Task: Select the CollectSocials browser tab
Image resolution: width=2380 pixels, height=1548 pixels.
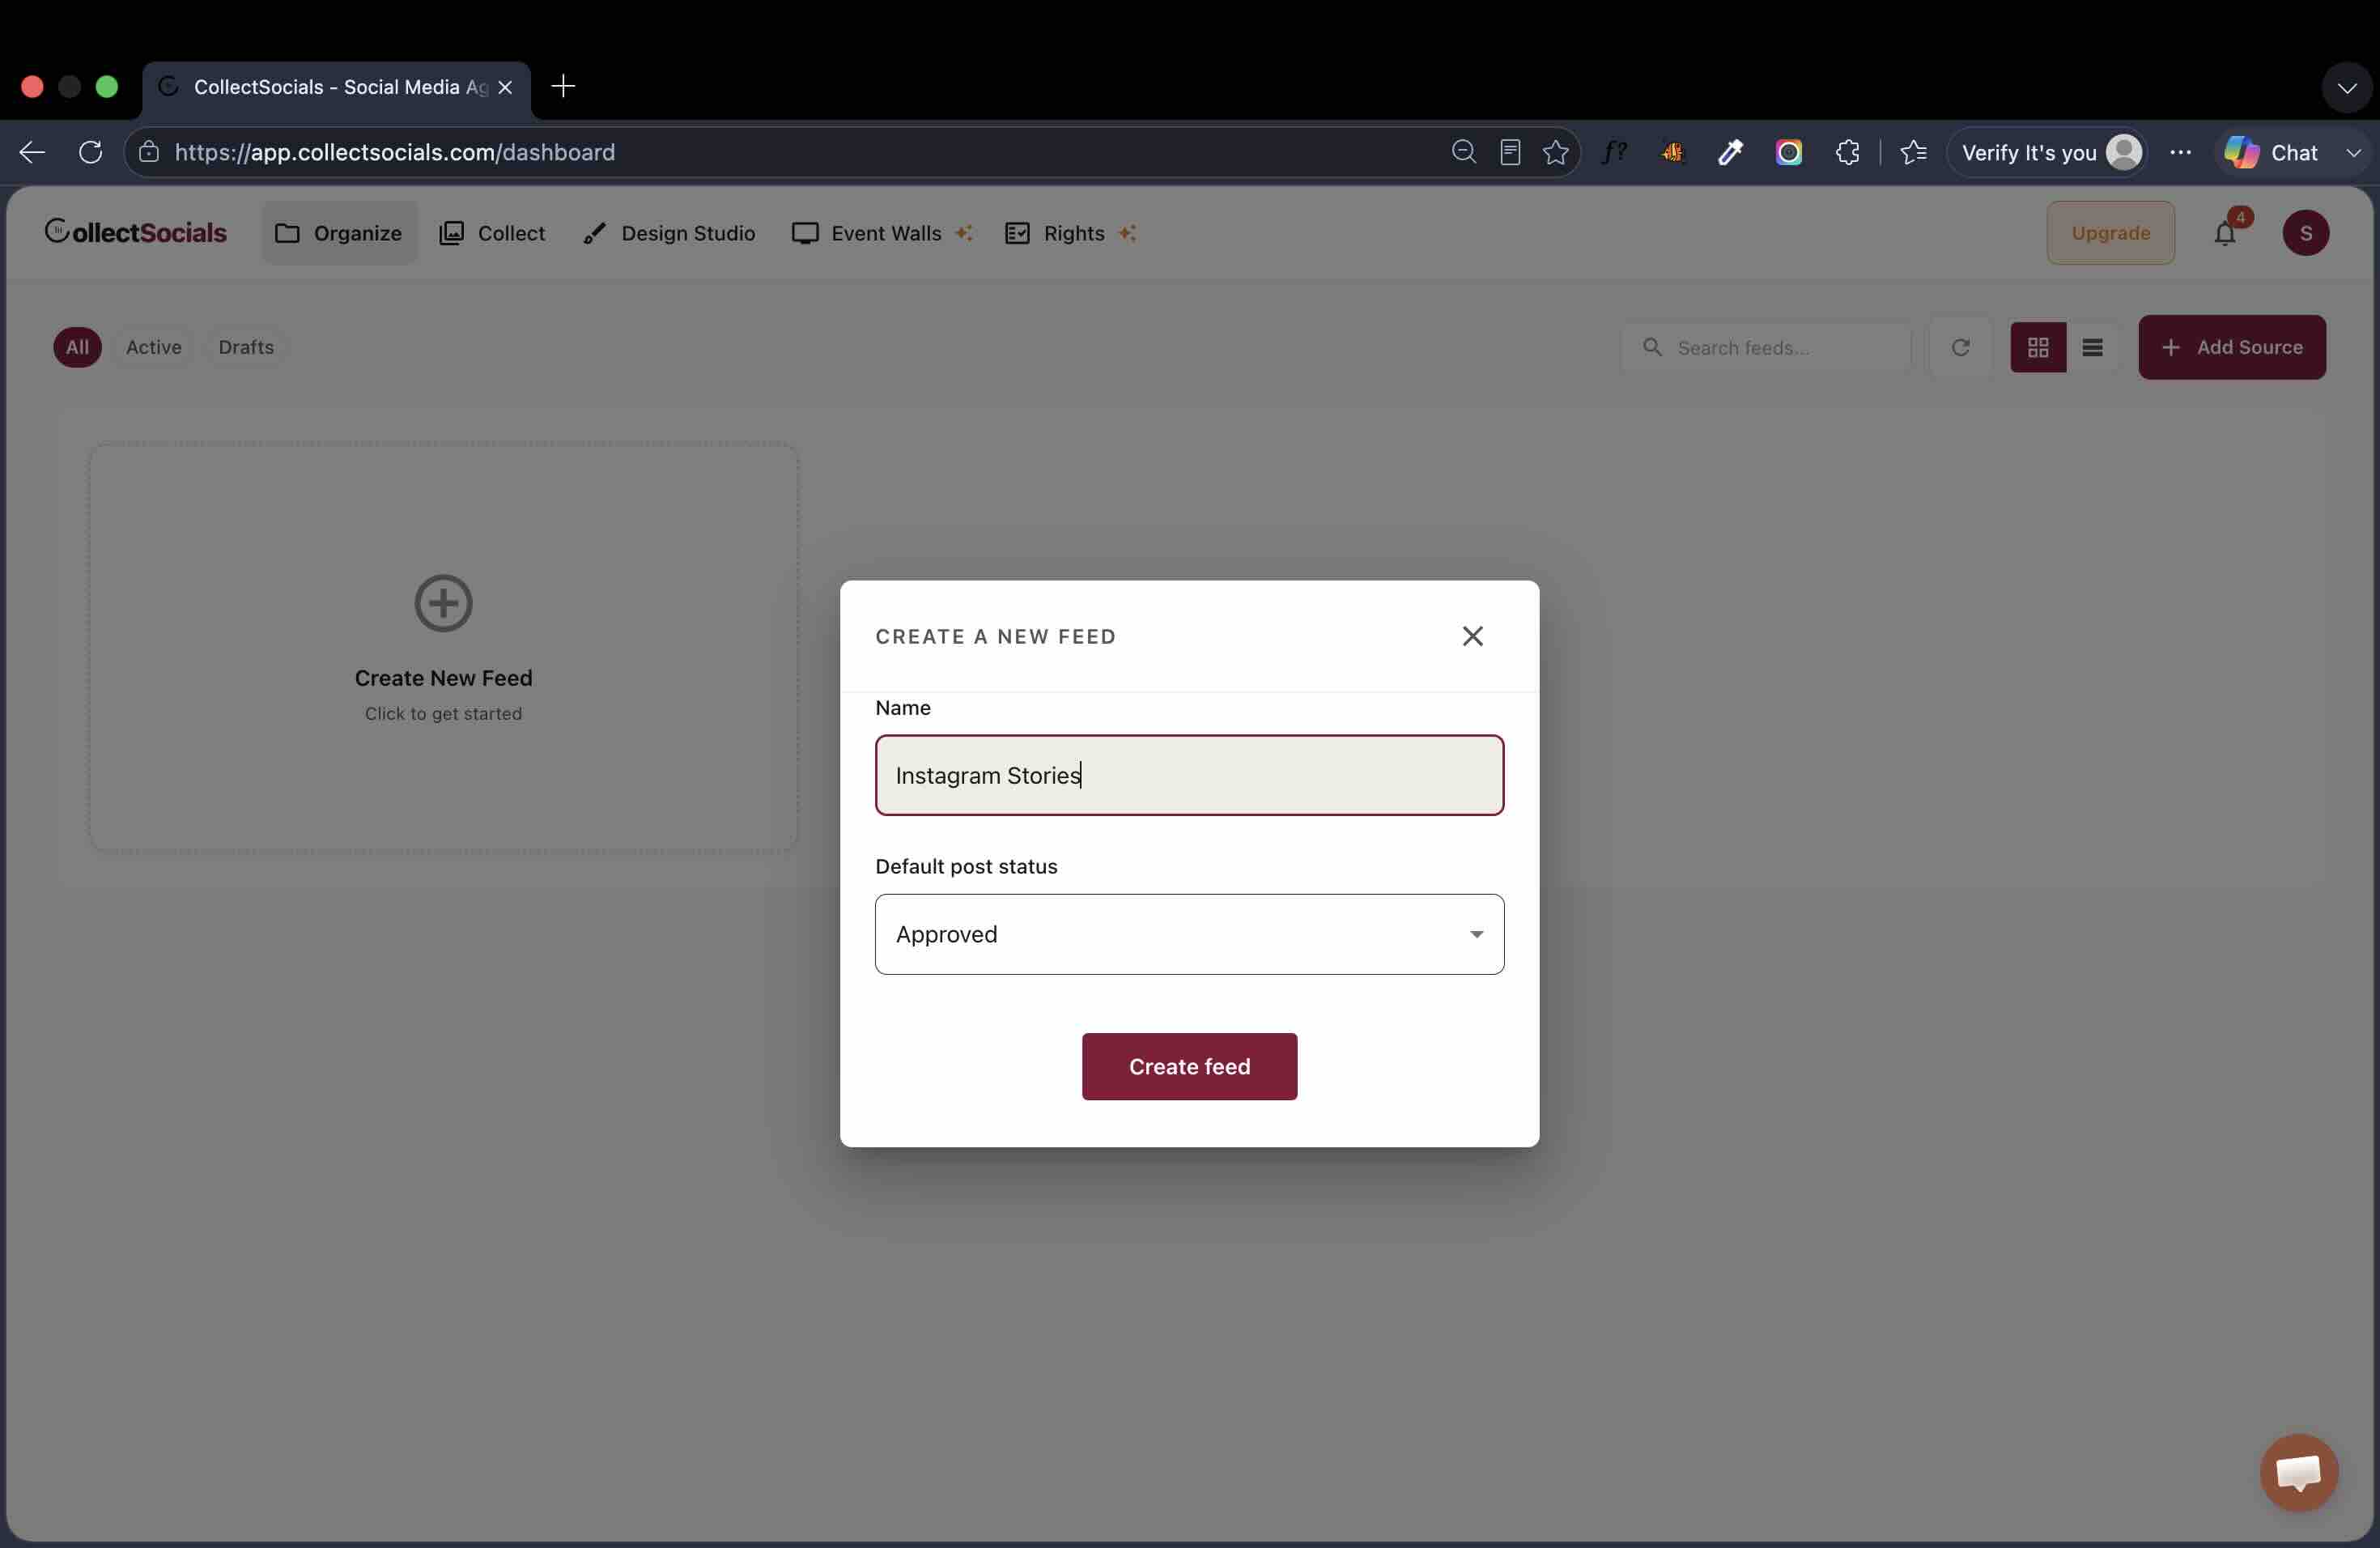Action: tap(337, 87)
